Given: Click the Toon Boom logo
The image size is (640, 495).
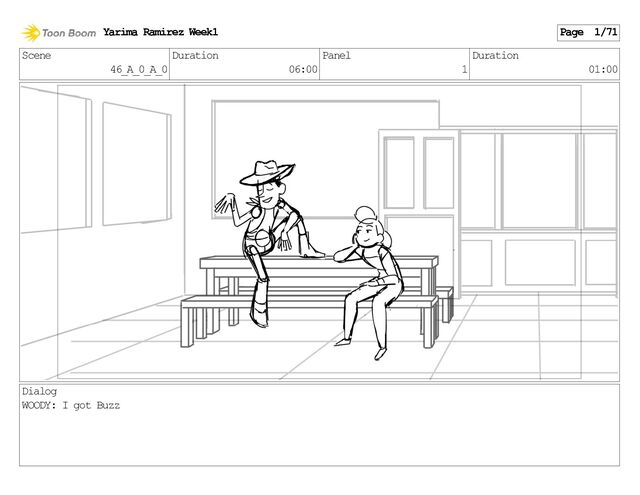Looking at the screenshot, I should 59,33.
